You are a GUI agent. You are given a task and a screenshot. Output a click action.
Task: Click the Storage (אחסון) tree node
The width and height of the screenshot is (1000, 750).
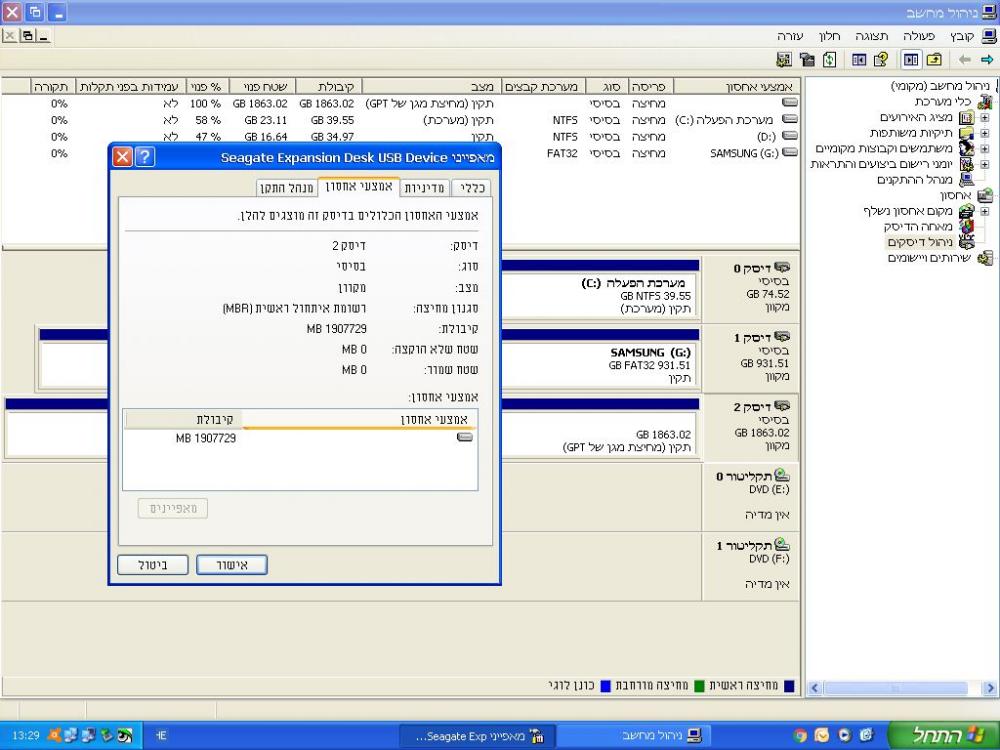(x=955, y=195)
